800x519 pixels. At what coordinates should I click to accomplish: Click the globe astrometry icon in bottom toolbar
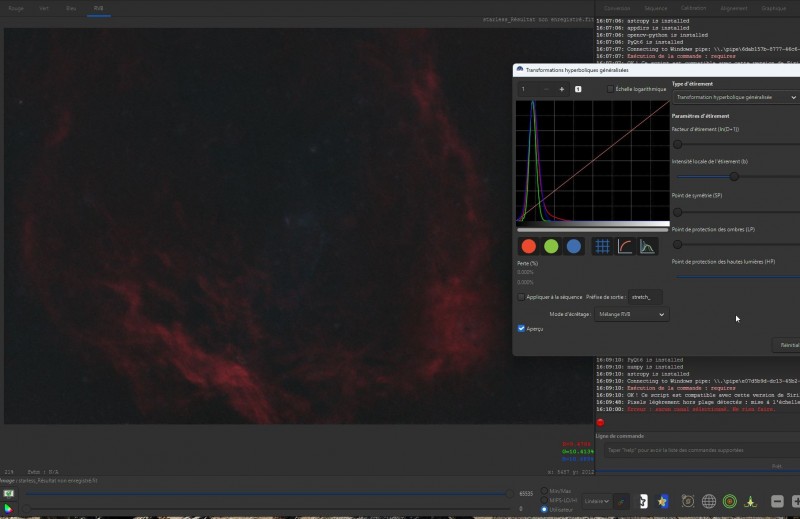(709, 502)
